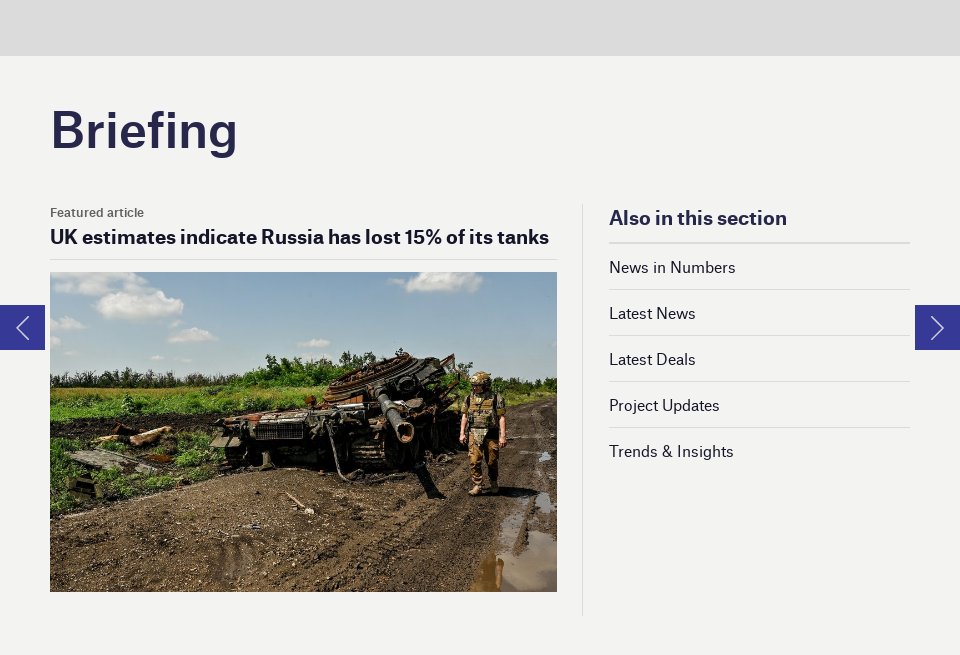Click the soldier in the featured photo
This screenshot has width=960, height=655.
pyautogui.click(x=483, y=430)
